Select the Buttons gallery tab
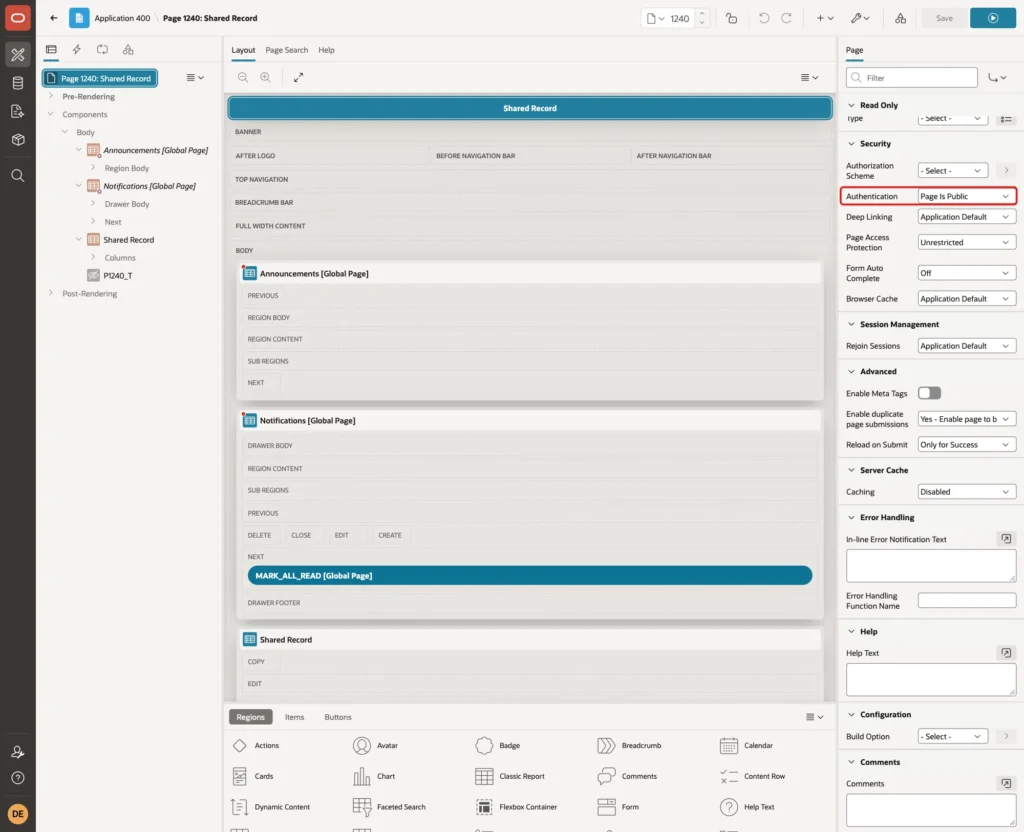This screenshot has width=1024, height=832. tap(338, 717)
